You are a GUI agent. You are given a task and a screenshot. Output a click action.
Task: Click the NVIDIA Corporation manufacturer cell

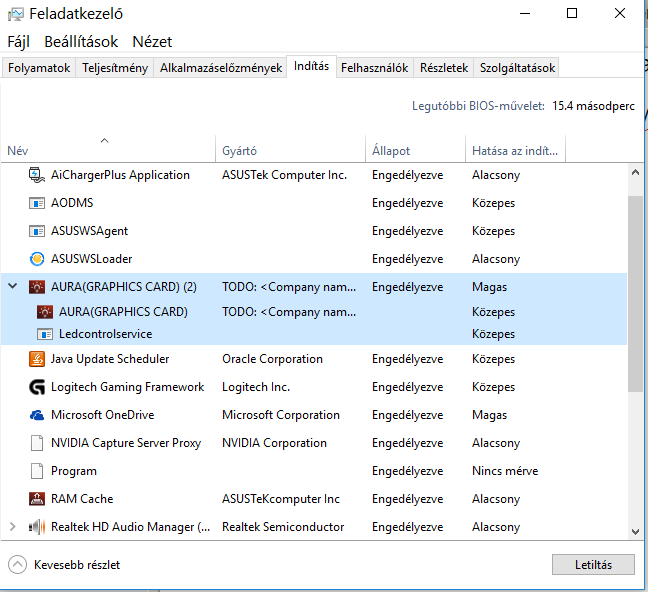274,443
